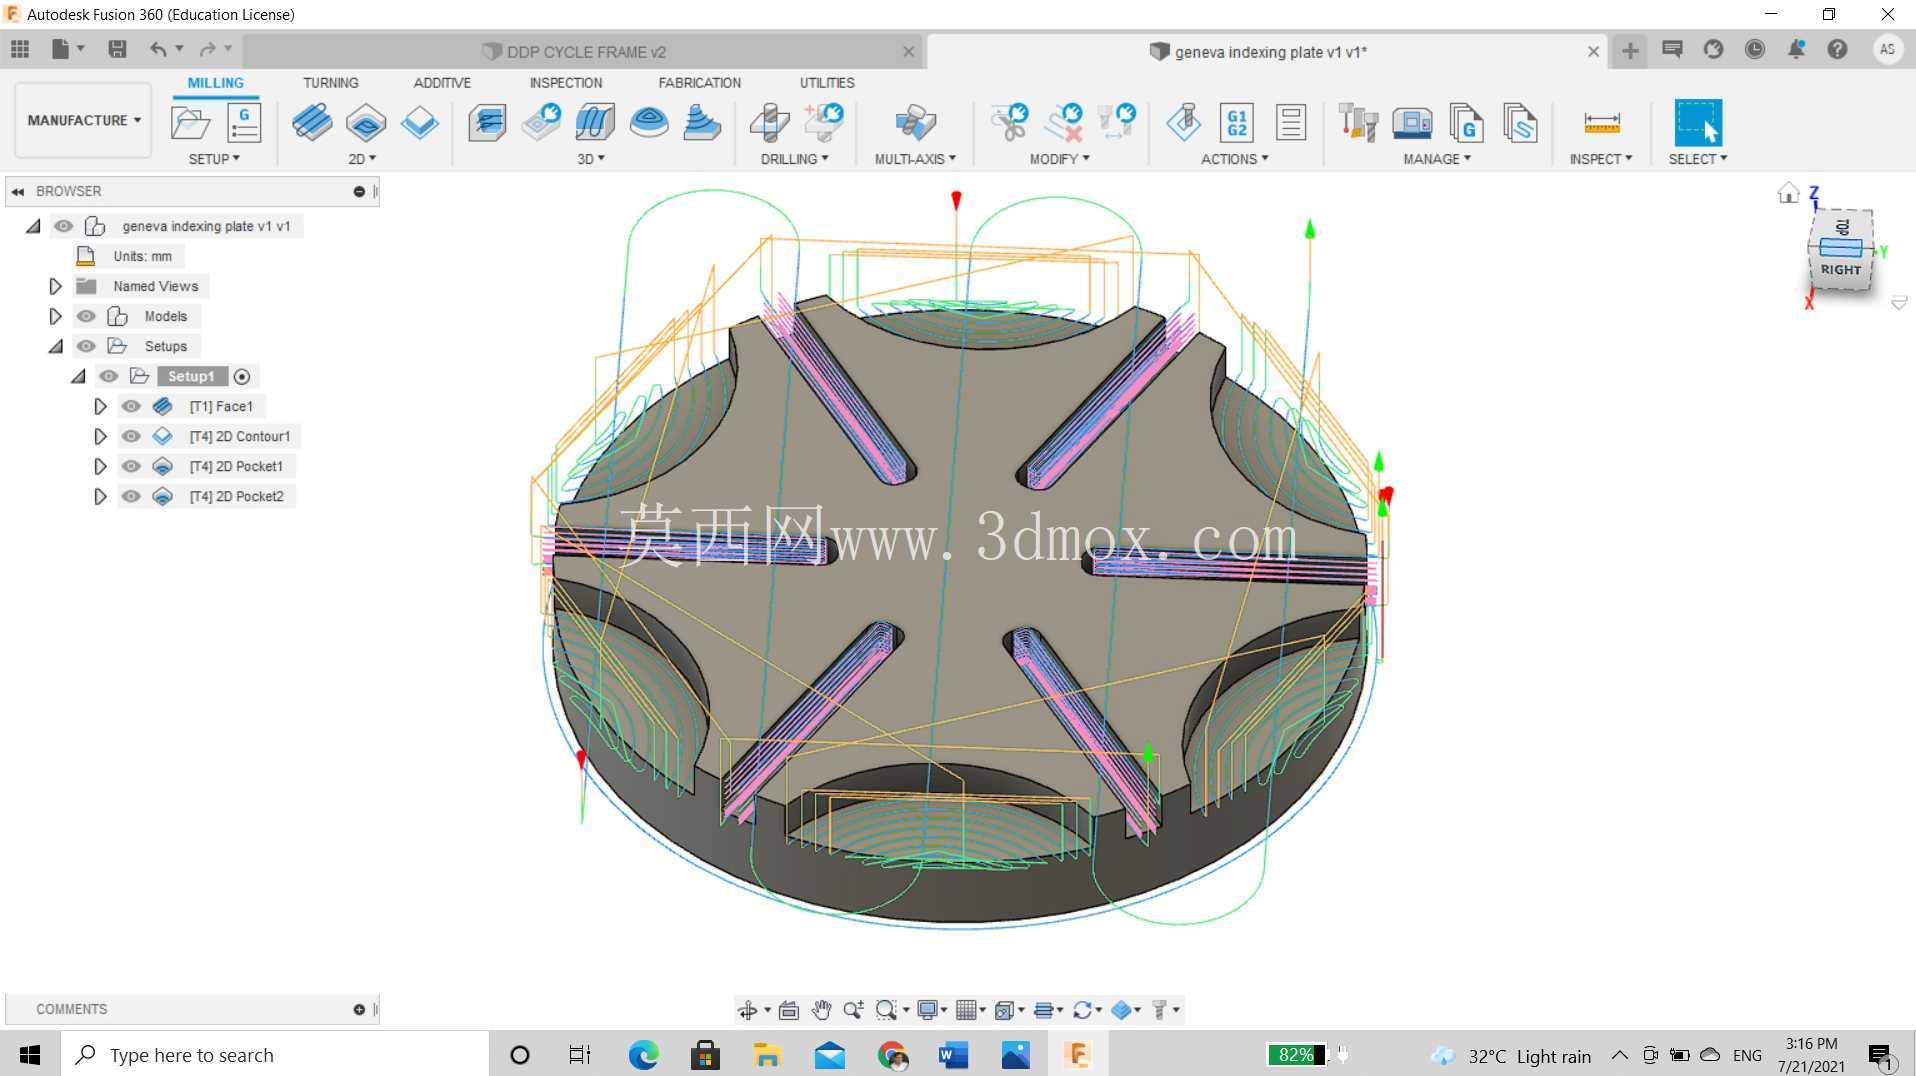Switch to the ADDITIVE tab

click(x=442, y=83)
